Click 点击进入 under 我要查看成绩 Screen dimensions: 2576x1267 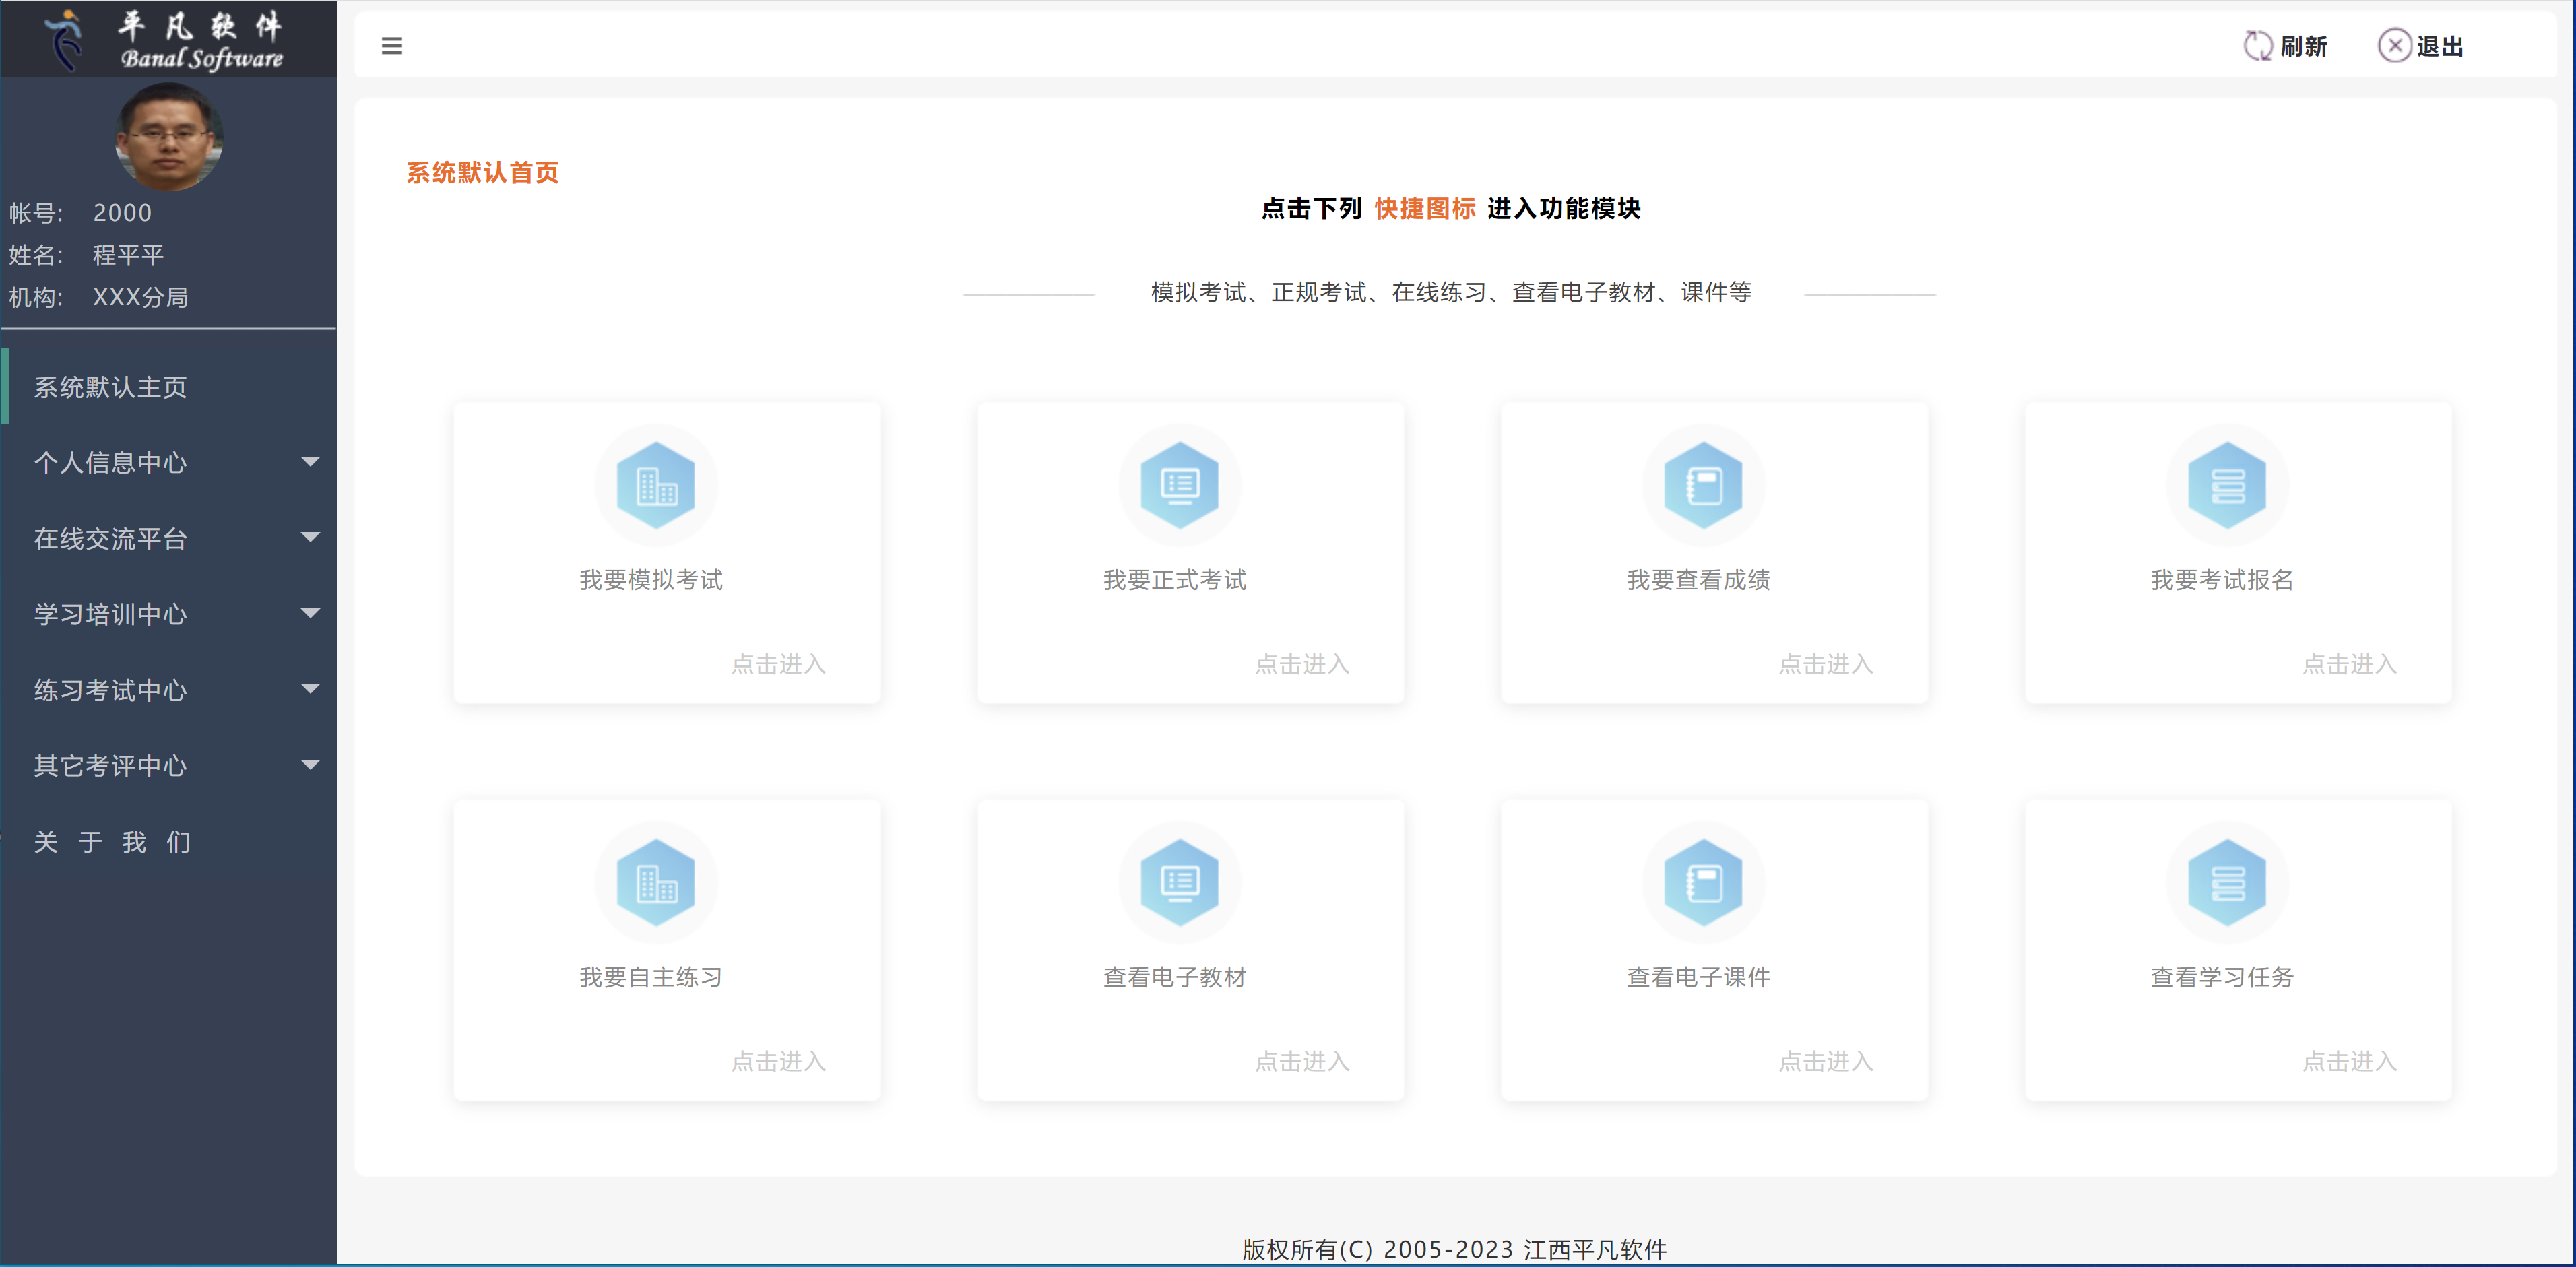coord(1826,664)
